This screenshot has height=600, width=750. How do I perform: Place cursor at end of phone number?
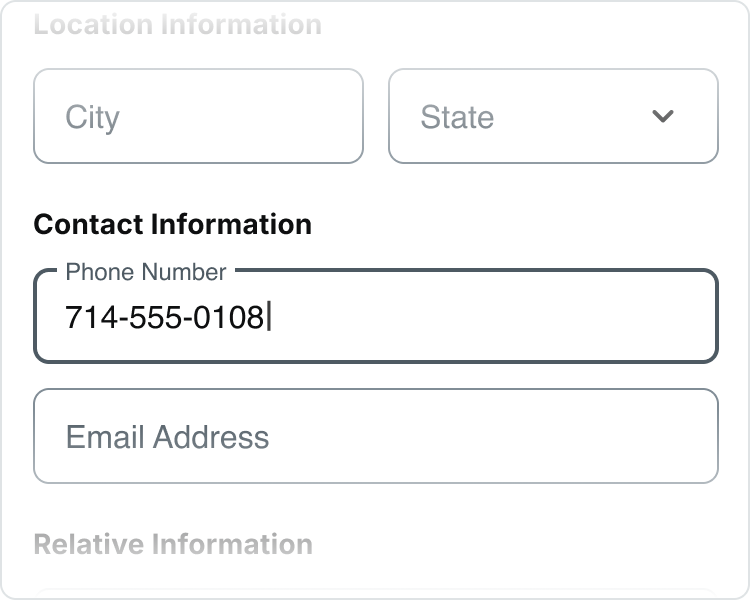point(268,318)
